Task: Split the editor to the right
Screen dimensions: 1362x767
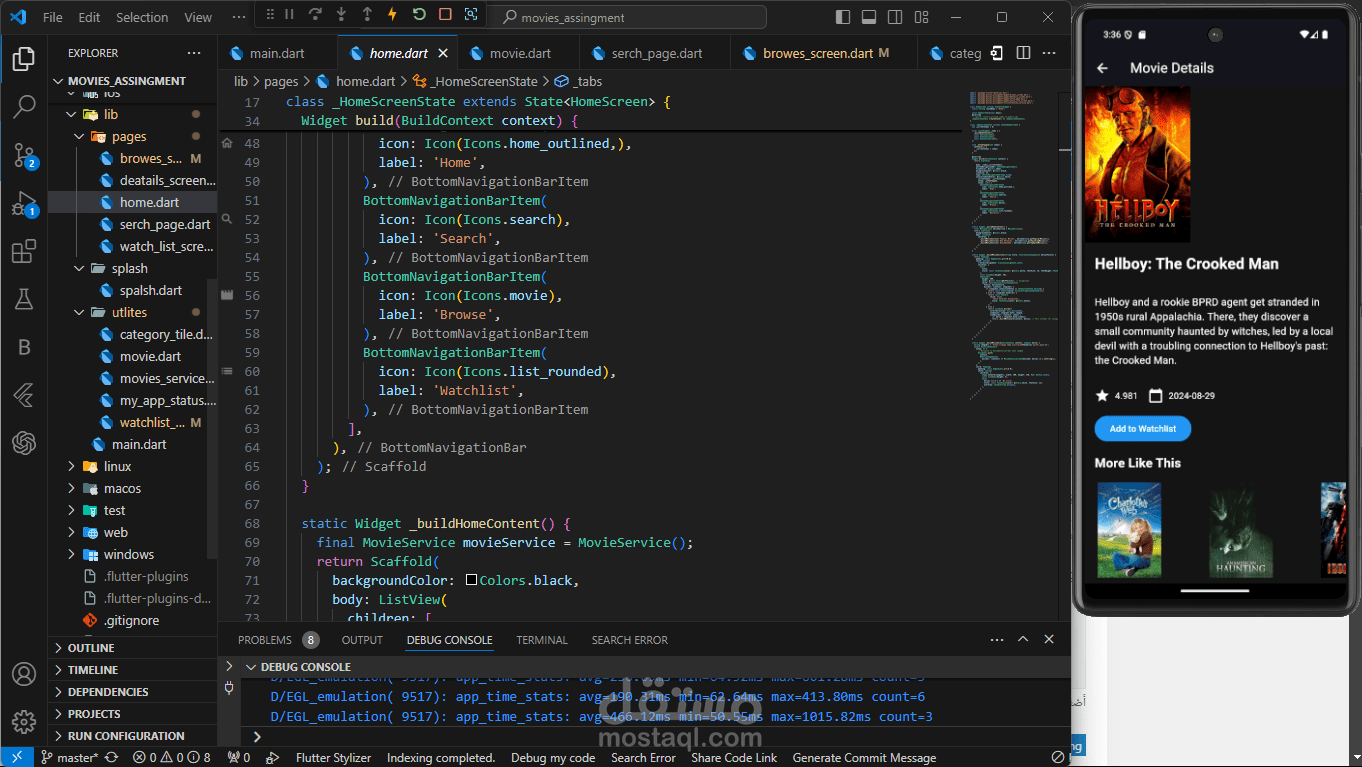Action: [1023, 53]
